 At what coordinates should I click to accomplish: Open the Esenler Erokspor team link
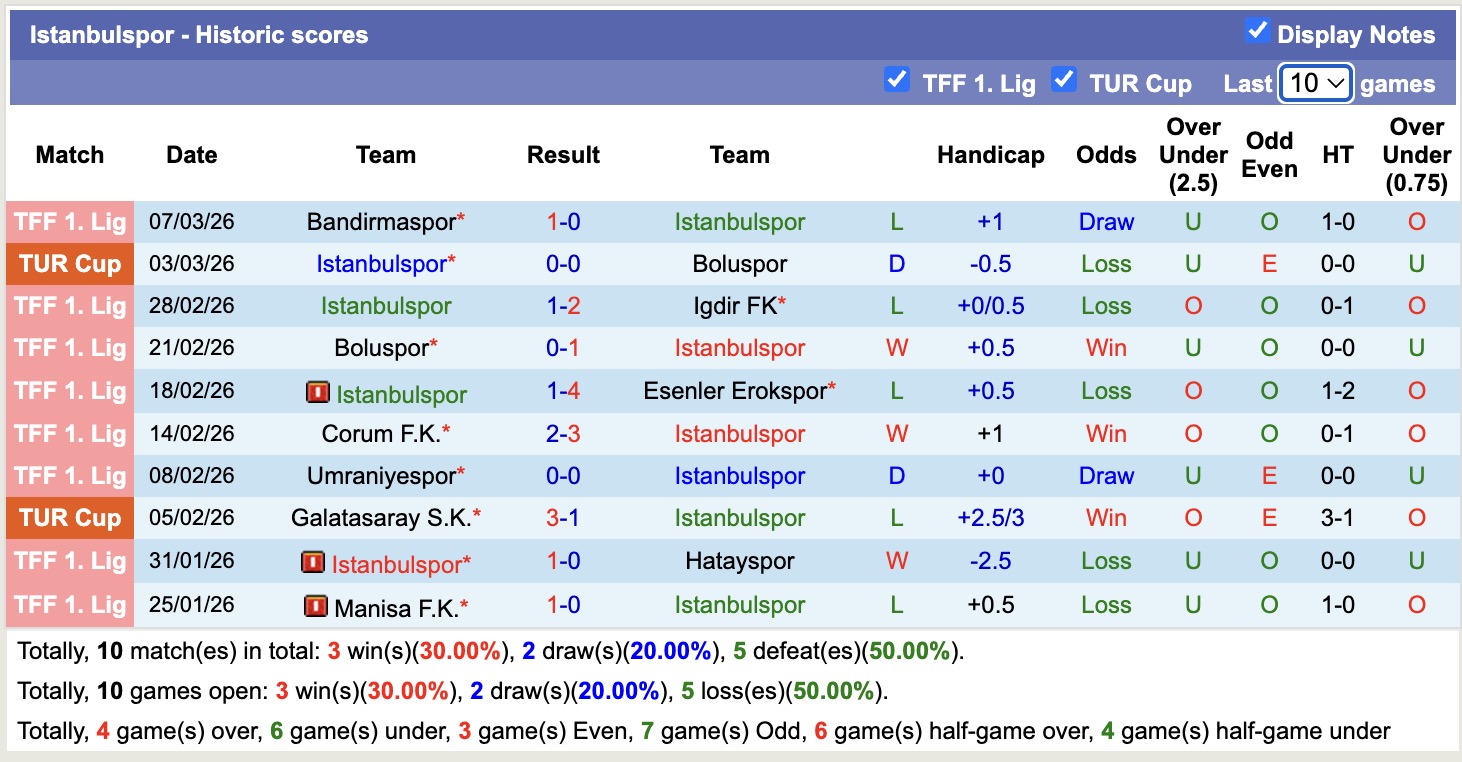tap(735, 391)
